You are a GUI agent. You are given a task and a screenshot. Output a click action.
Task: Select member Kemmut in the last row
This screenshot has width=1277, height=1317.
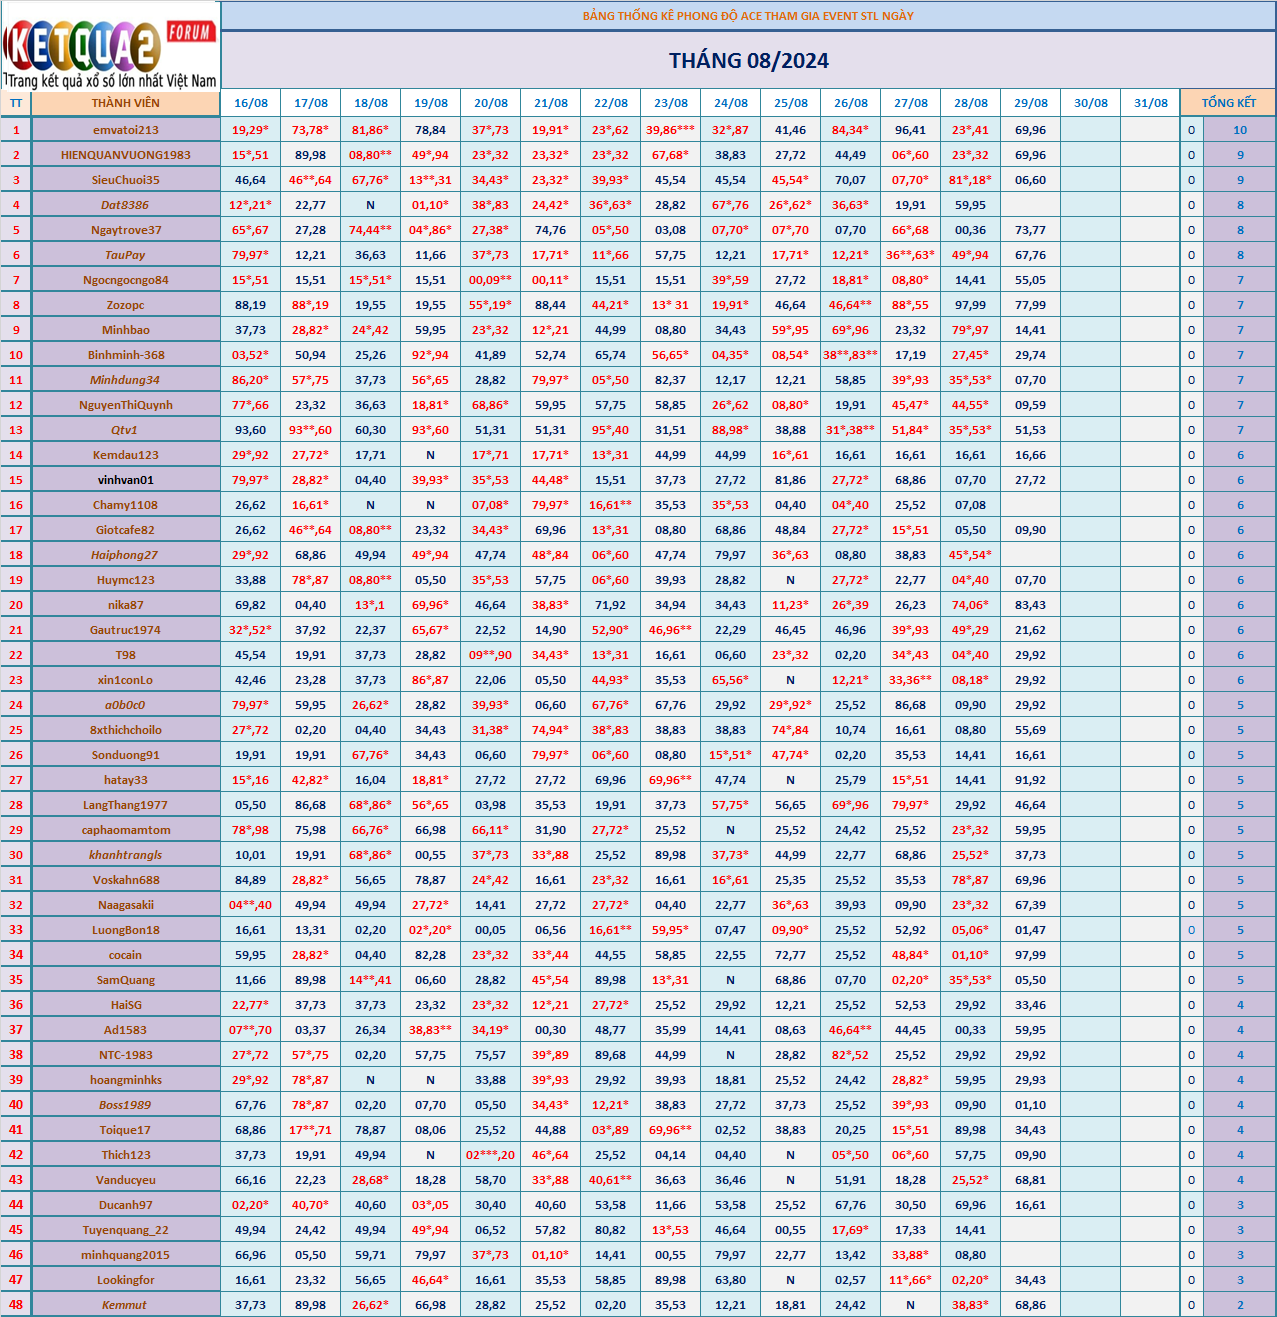[124, 1305]
